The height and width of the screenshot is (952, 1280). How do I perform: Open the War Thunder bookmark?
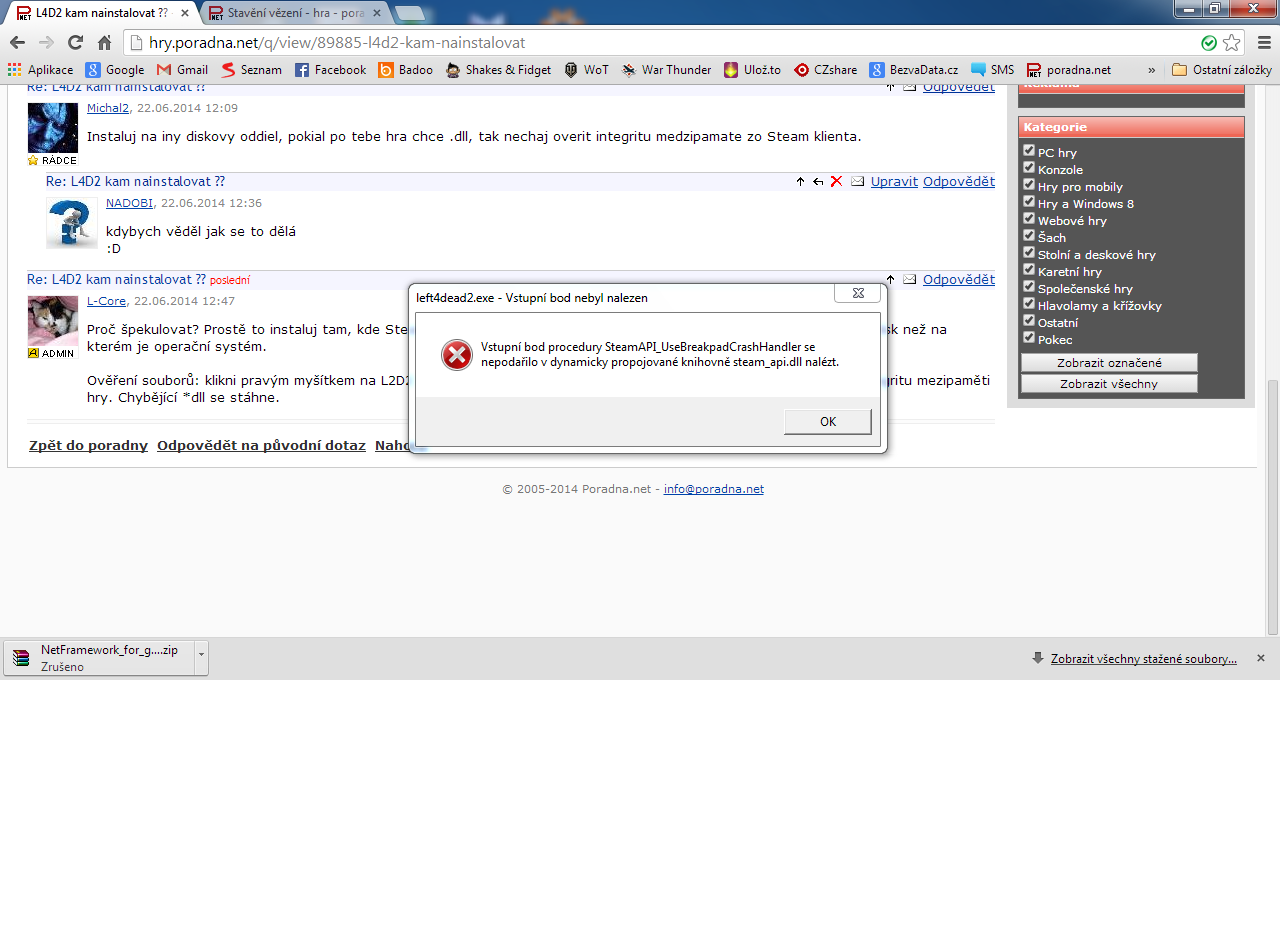[666, 70]
